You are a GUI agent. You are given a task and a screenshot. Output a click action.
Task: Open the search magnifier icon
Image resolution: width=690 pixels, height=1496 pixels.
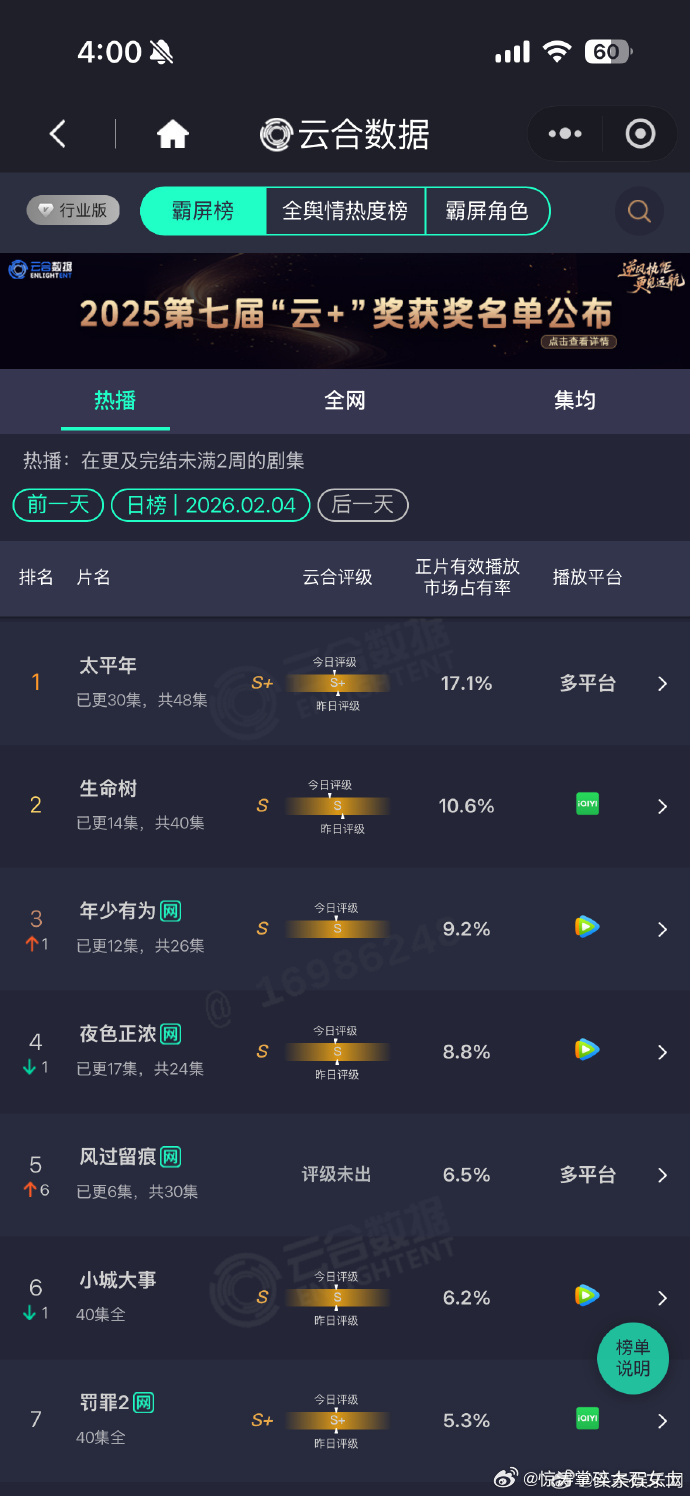pyautogui.click(x=638, y=211)
